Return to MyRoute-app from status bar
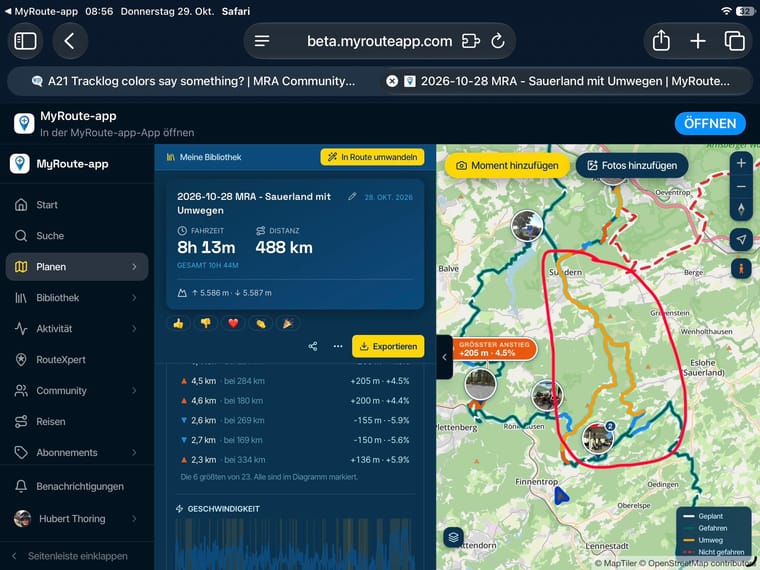Screen dimensions: 760x570 tap(41, 11)
